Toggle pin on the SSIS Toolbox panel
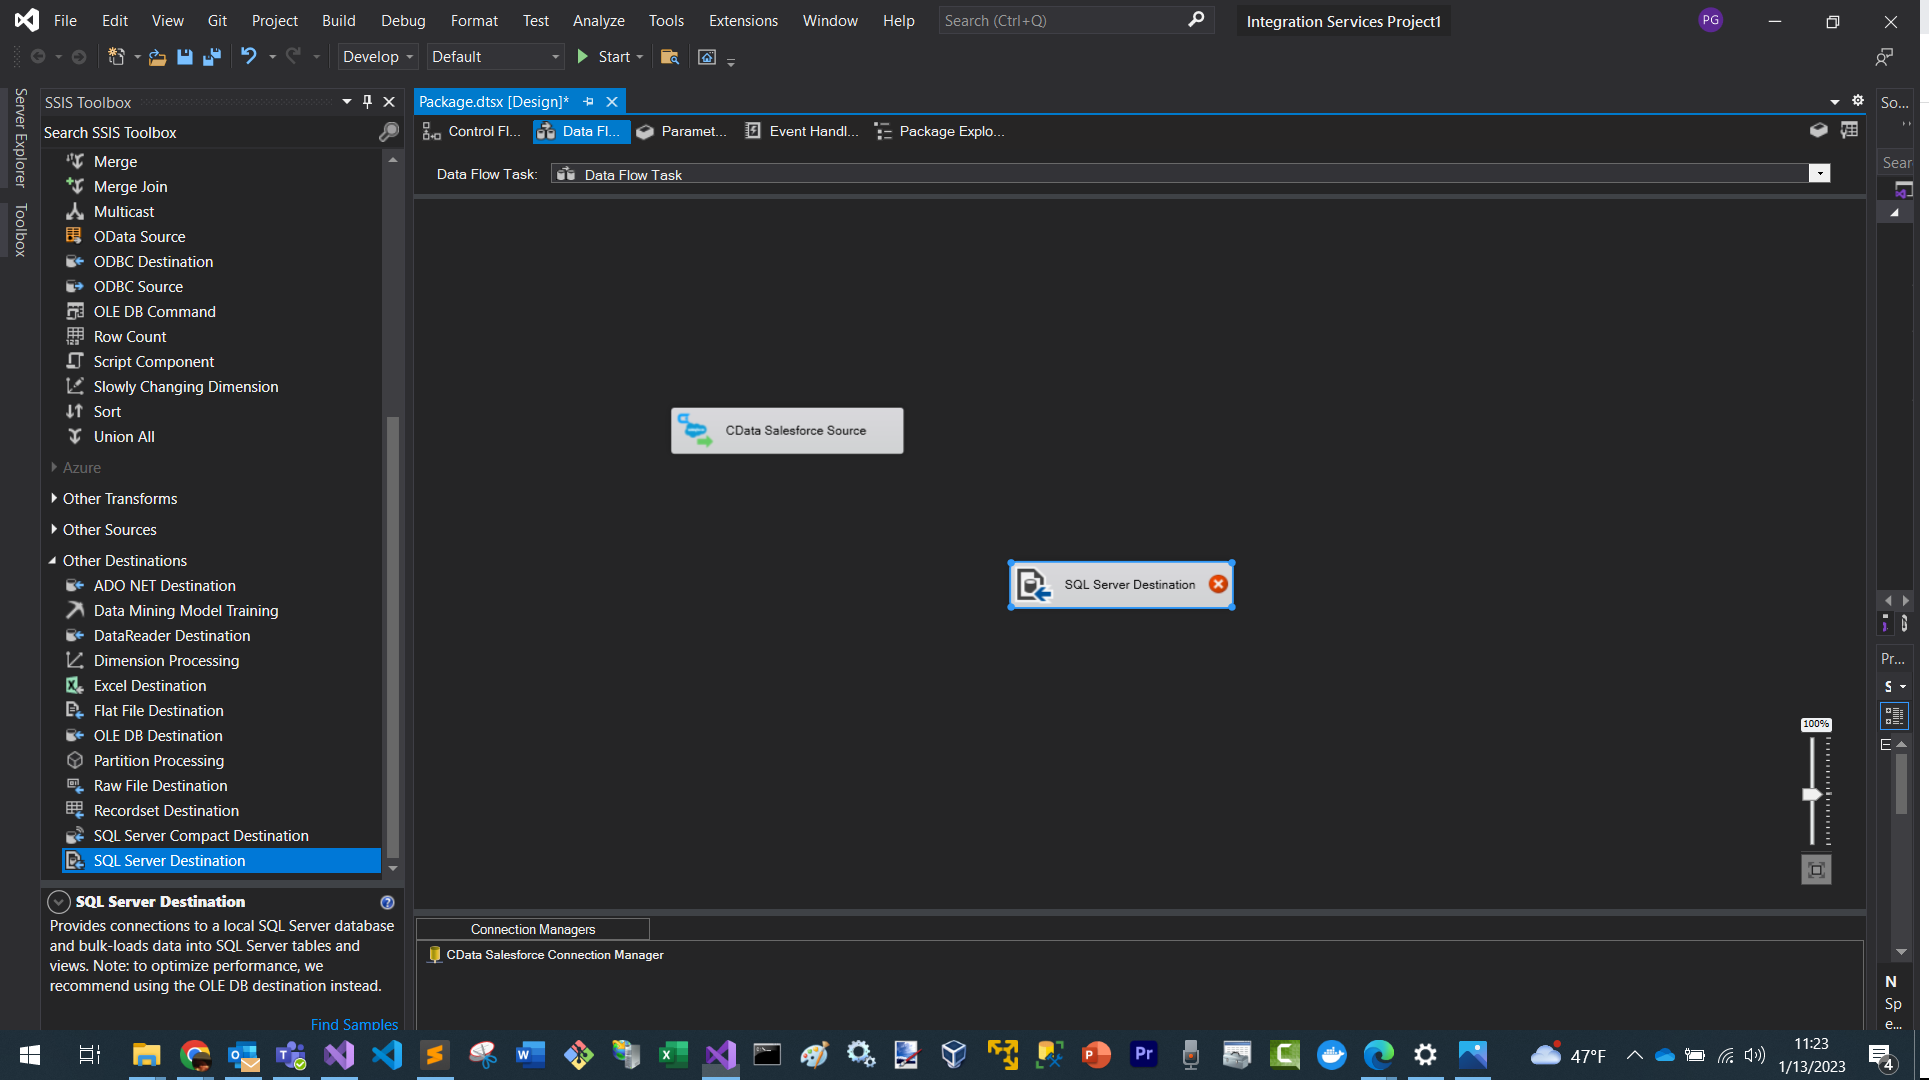 pyautogui.click(x=367, y=102)
